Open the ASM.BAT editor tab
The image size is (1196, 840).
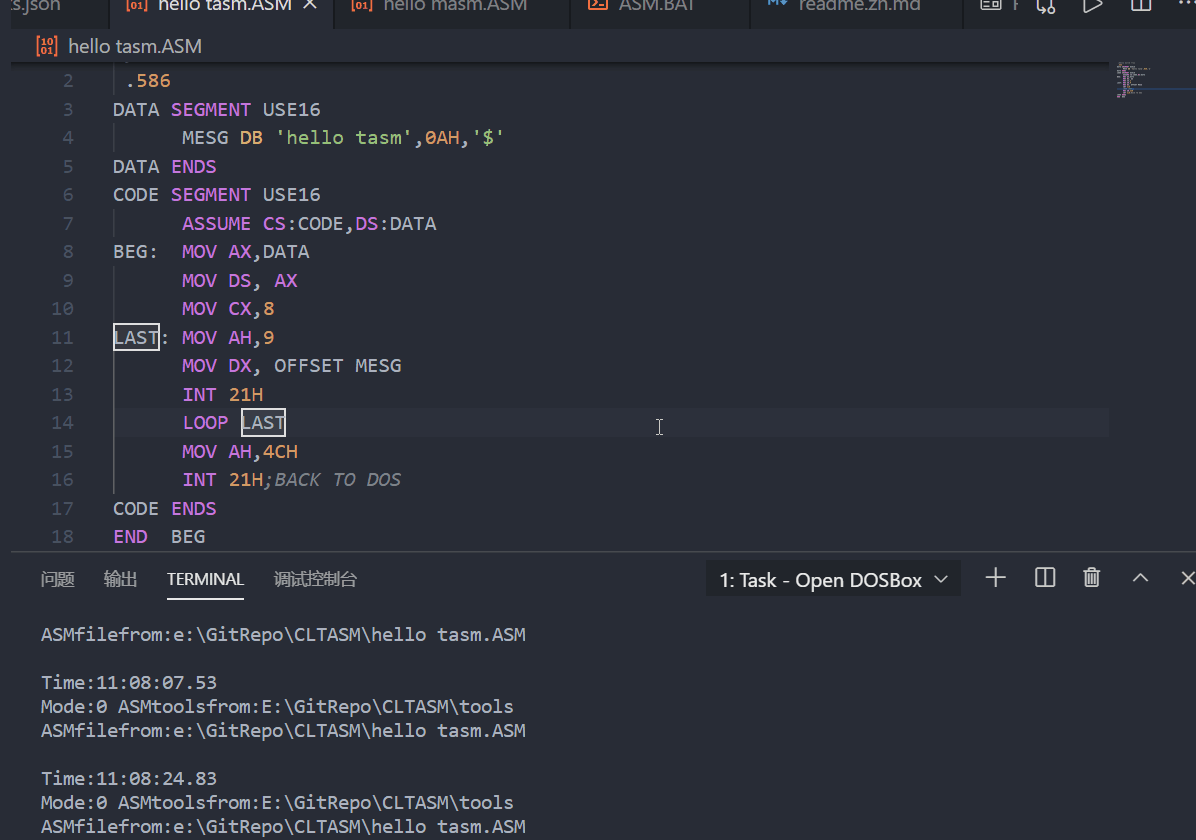pos(660,6)
